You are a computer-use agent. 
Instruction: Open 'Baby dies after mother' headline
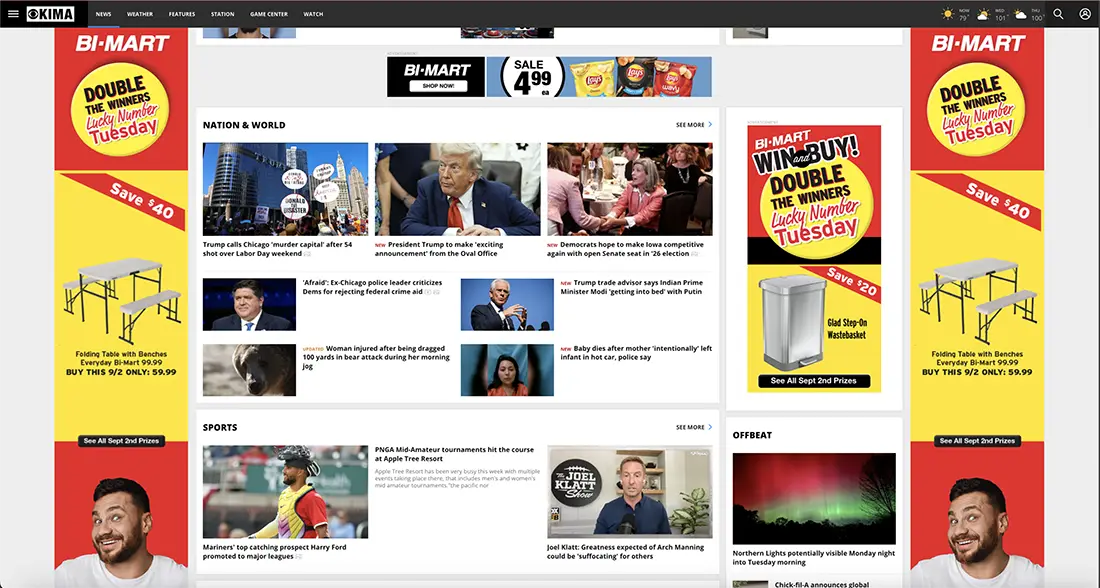636,353
